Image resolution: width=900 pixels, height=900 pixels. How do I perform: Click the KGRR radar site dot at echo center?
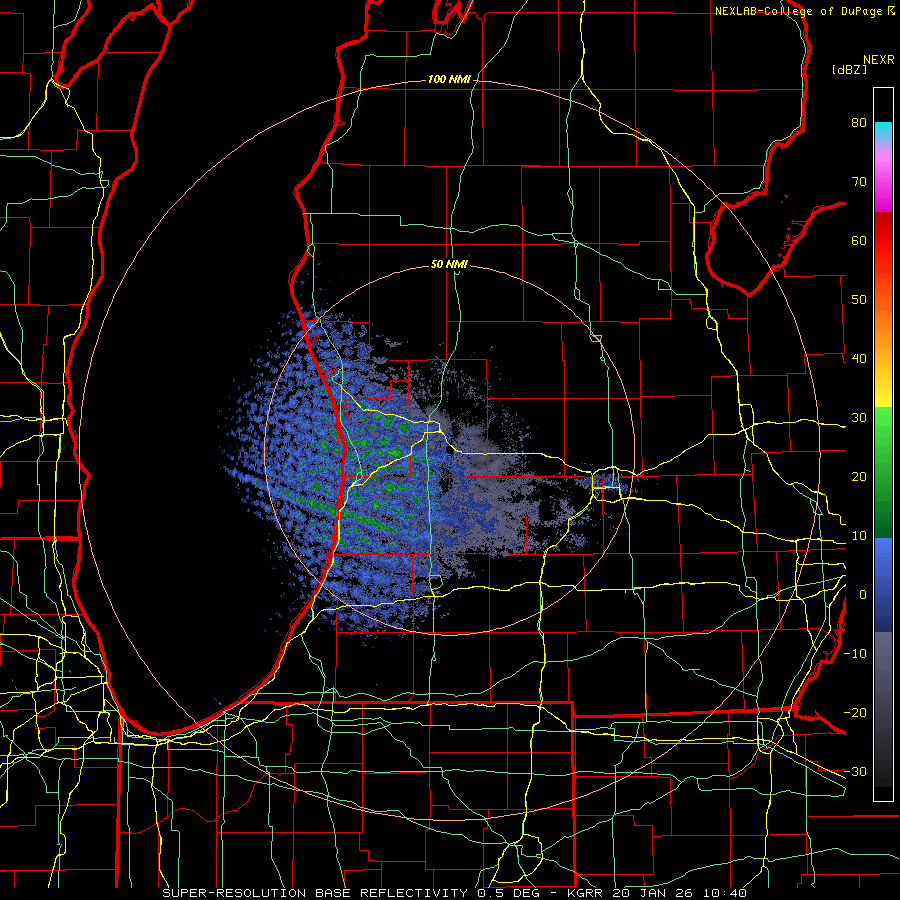[448, 450]
